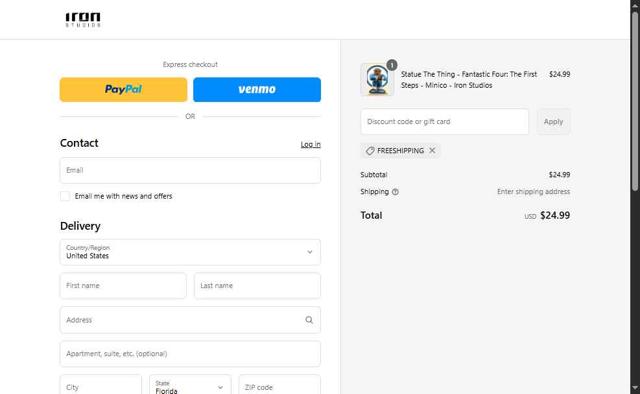This screenshot has width=640, height=394.
Task: Open the Country/Region dropdown
Action: [x=190, y=252]
